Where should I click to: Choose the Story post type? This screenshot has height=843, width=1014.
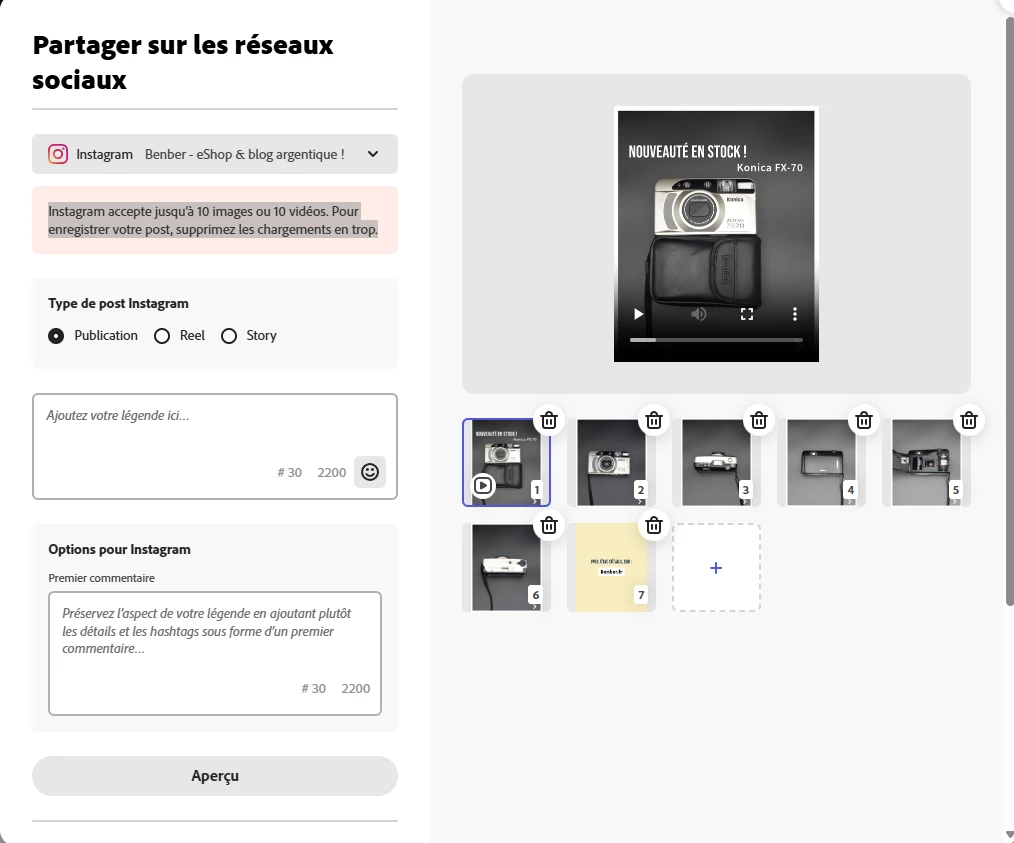point(249,336)
